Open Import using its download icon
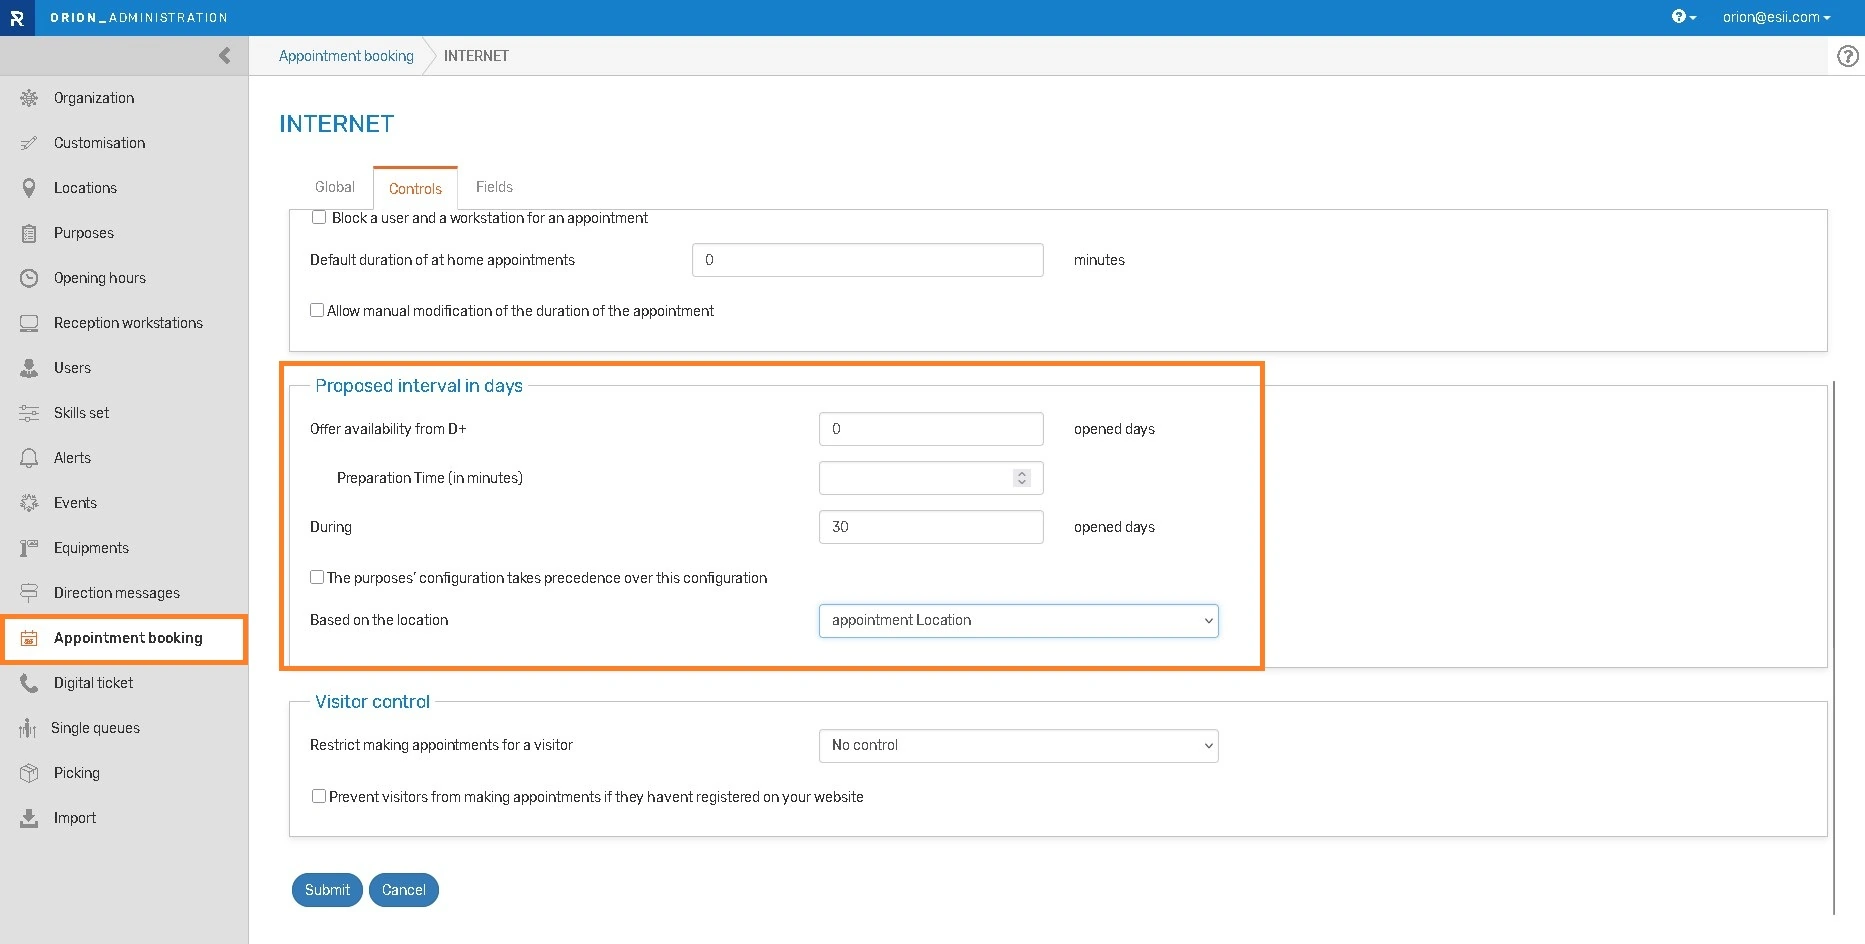 [29, 818]
